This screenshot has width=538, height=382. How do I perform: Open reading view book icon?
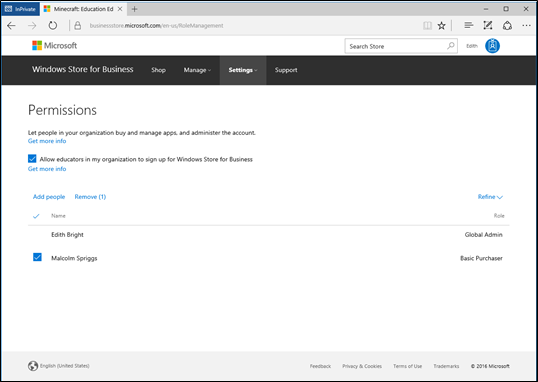[x=427, y=26]
